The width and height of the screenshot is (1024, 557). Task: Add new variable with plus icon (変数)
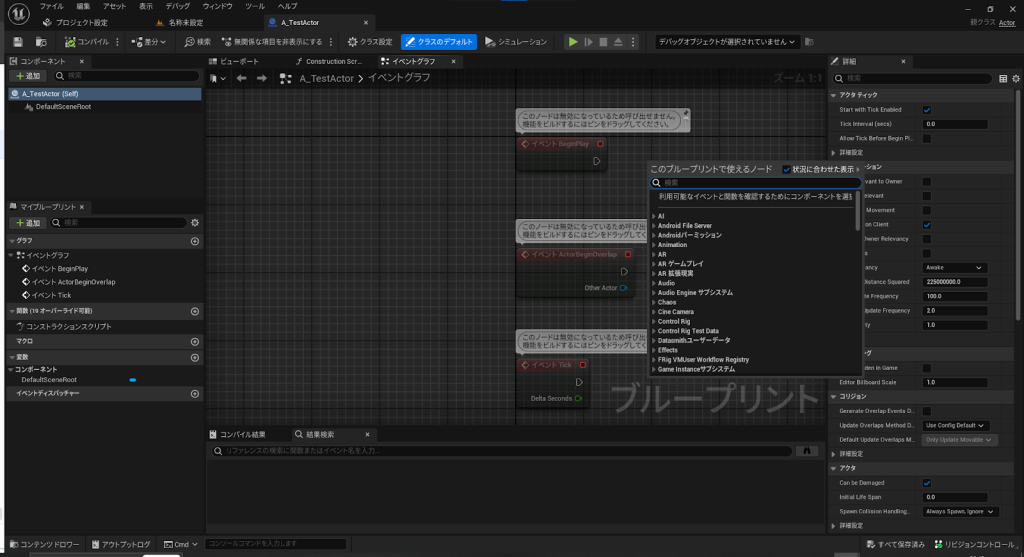pos(195,357)
